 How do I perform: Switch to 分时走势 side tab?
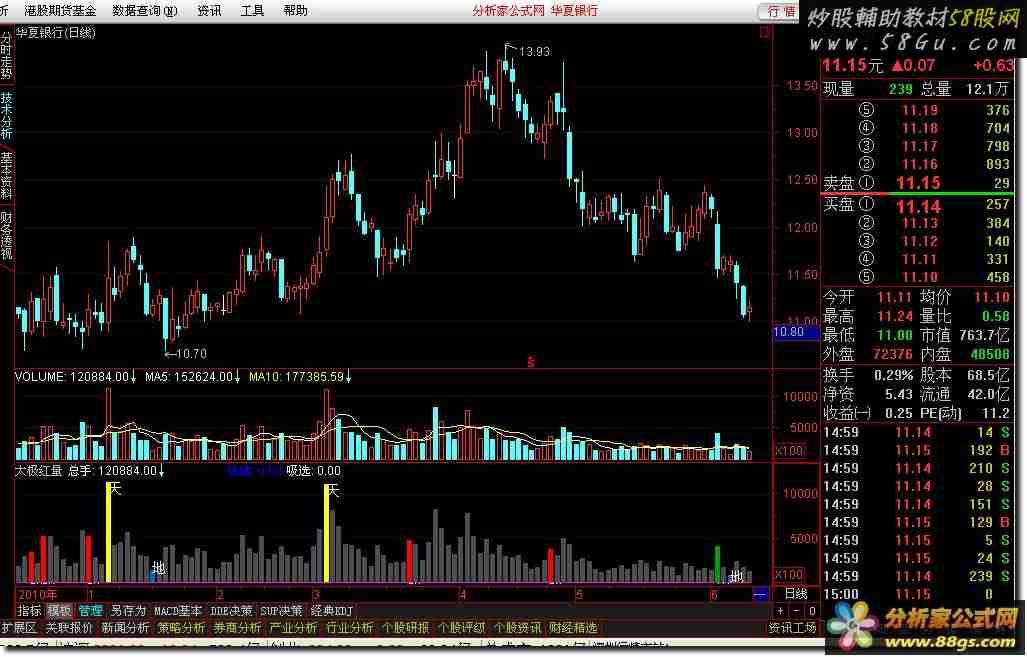coord(7,55)
